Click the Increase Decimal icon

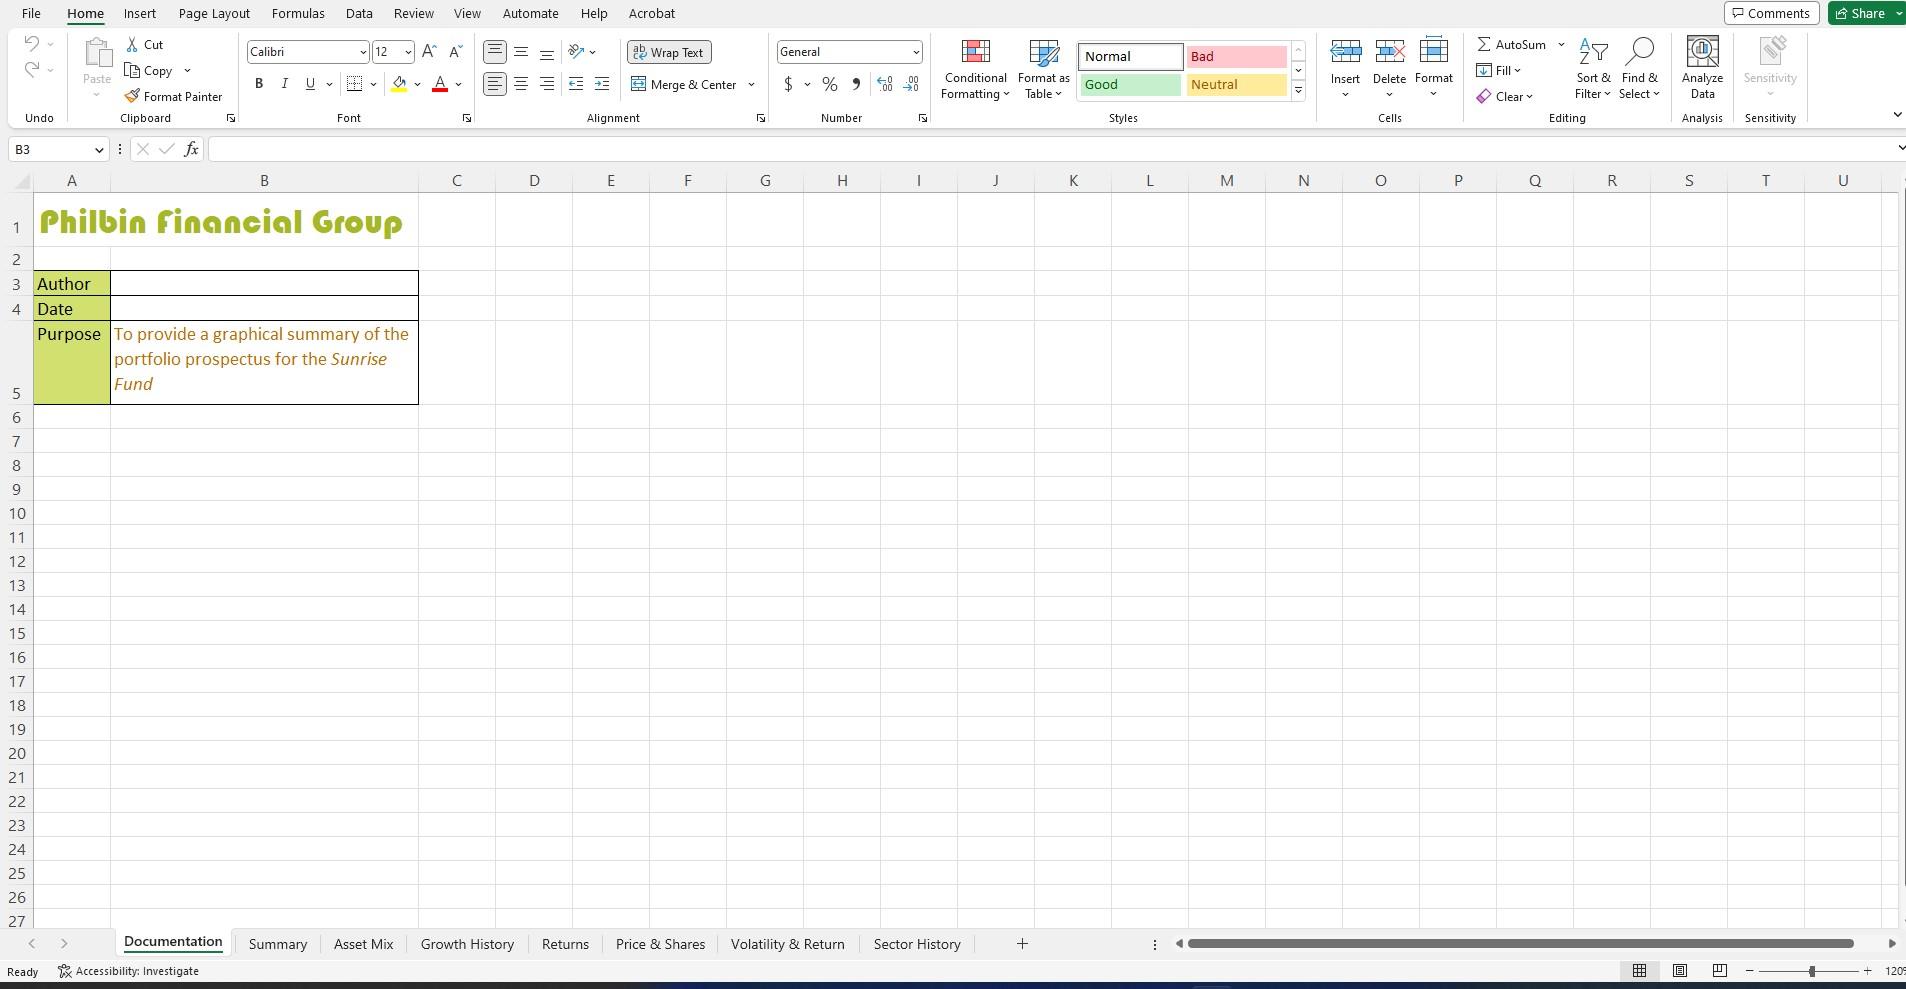pos(885,85)
